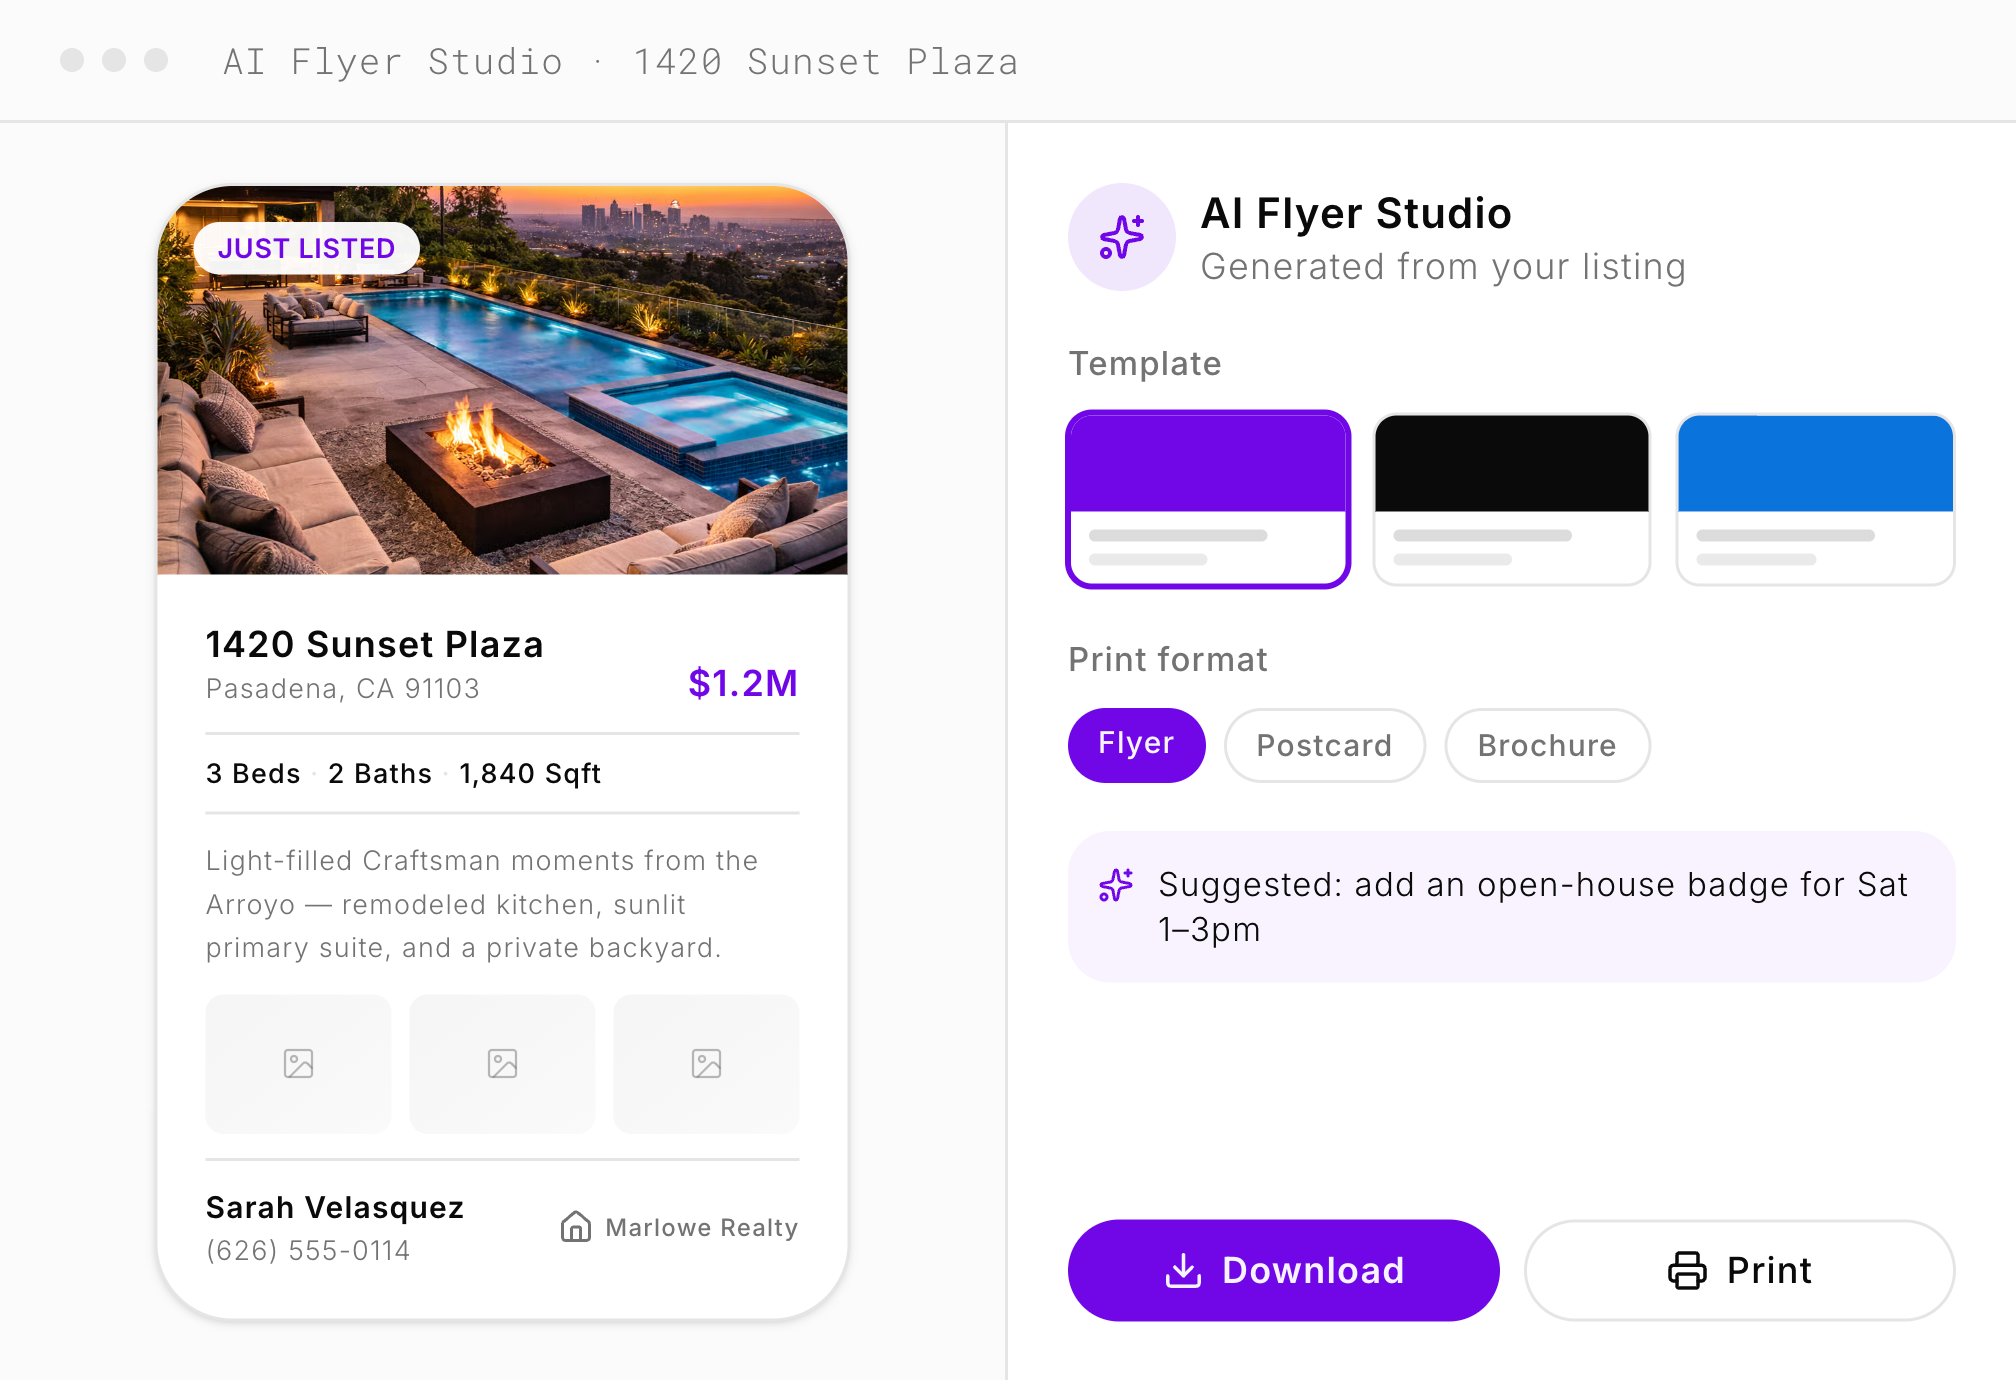Apply the suggested open-house badge
Viewport: 2016px width, 1380px height.
(x=1511, y=907)
